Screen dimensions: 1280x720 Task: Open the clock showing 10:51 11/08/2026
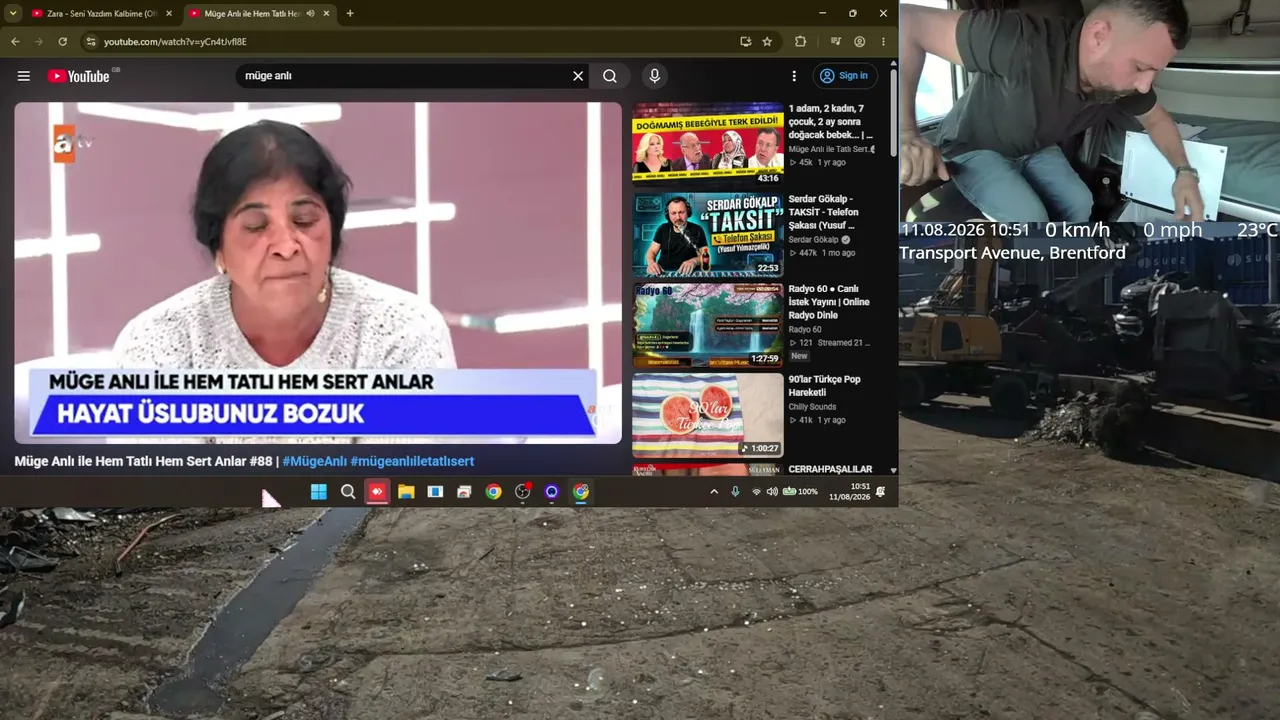point(850,491)
